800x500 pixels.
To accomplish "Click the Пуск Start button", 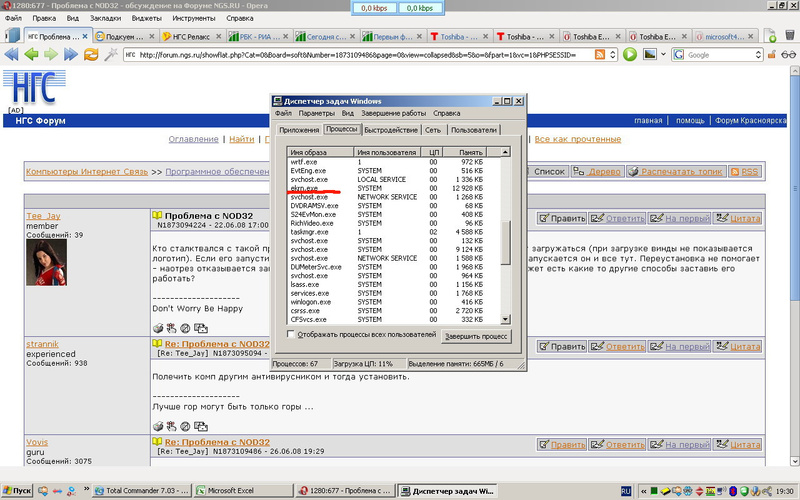I will click(17, 492).
